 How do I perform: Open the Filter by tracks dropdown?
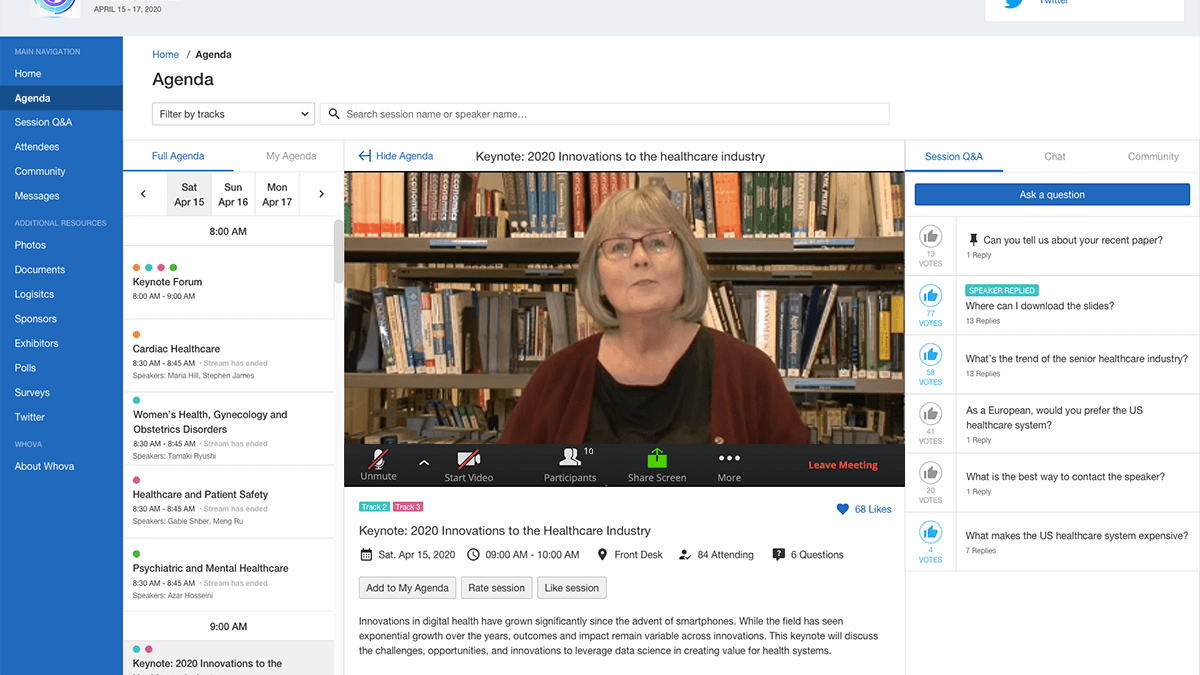[234, 114]
